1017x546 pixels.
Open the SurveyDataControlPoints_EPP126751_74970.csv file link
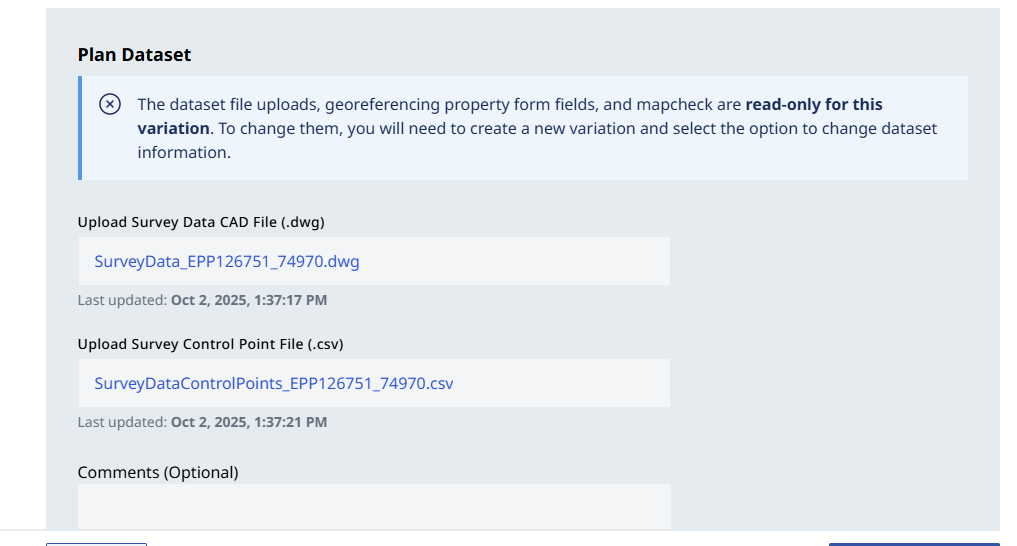coord(274,383)
